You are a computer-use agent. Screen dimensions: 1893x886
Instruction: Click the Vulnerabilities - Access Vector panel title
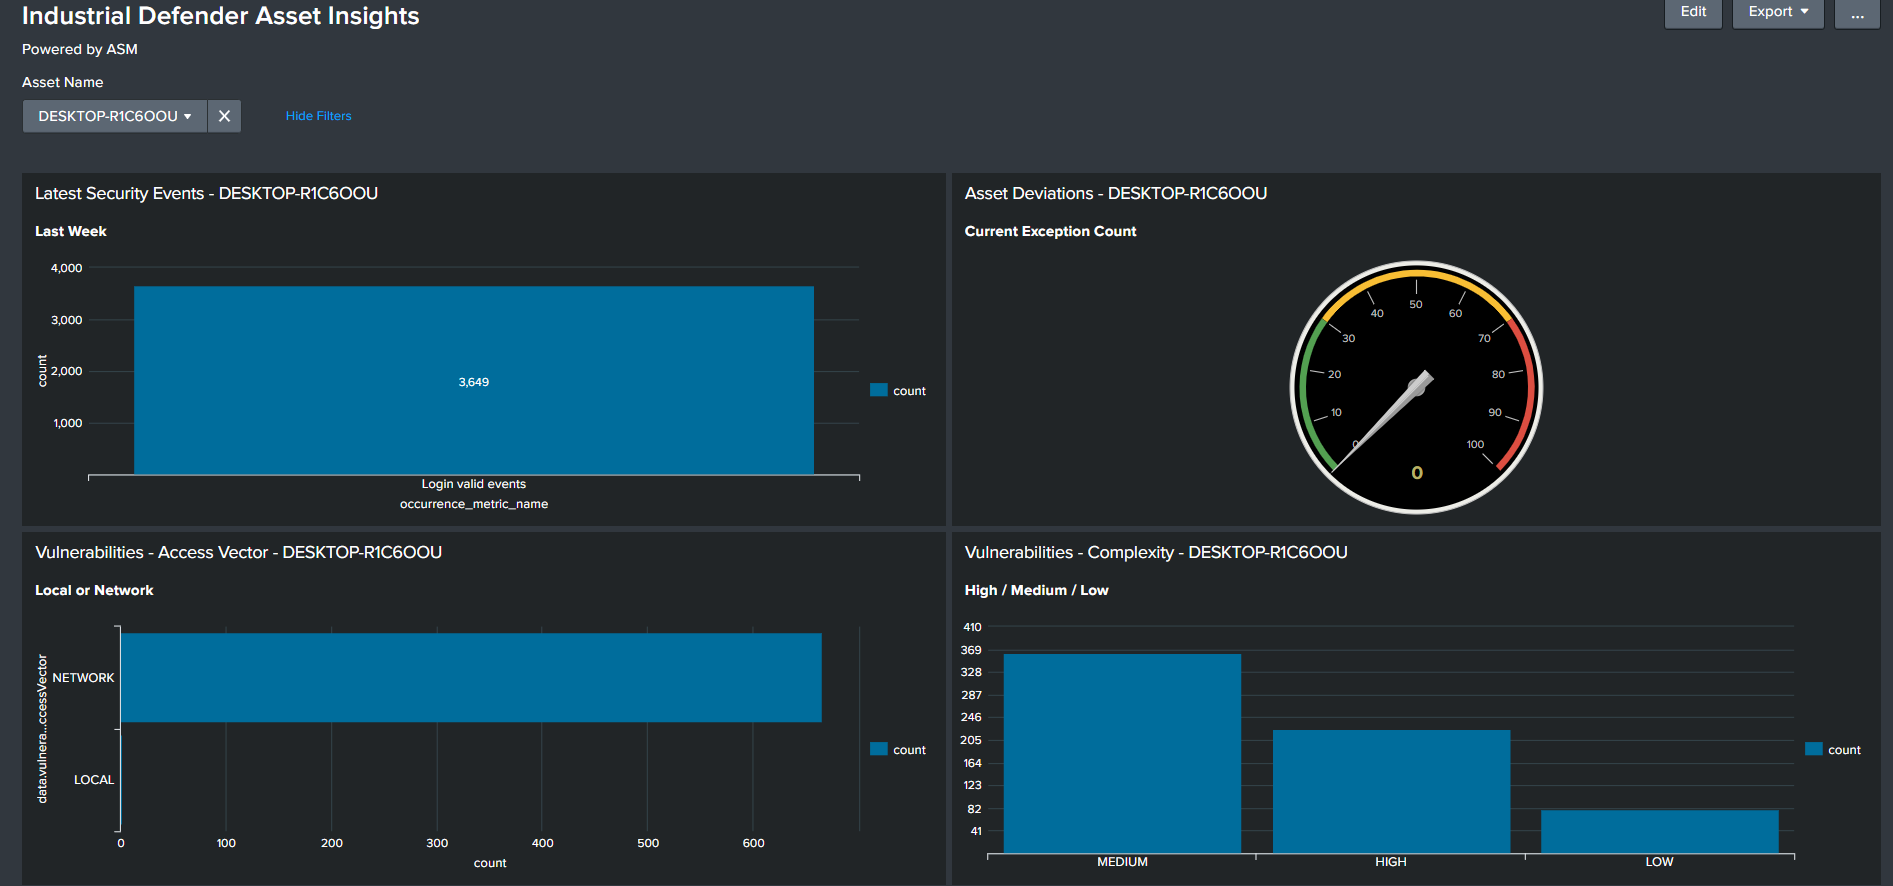pos(238,552)
